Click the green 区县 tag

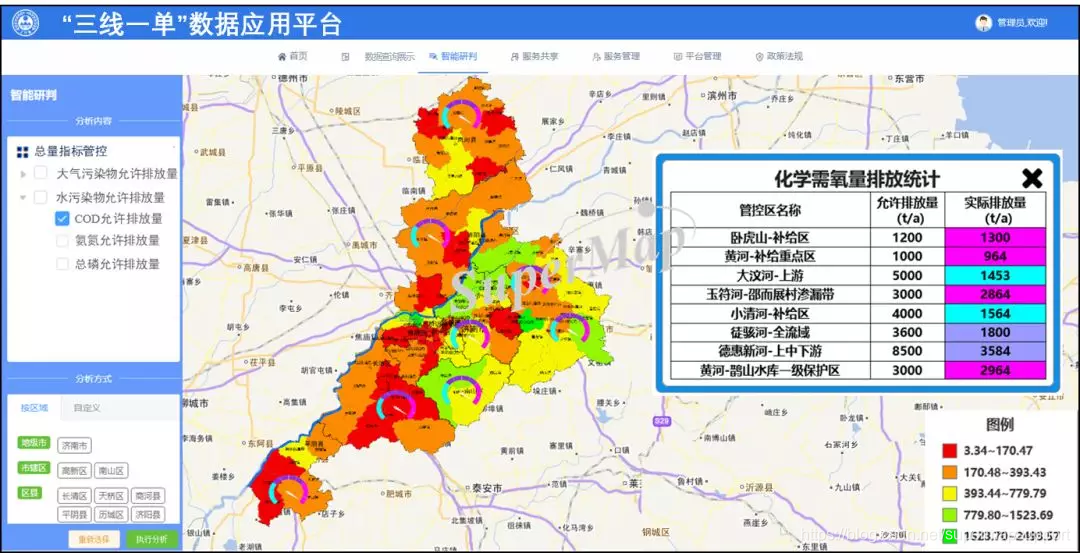pos(29,494)
